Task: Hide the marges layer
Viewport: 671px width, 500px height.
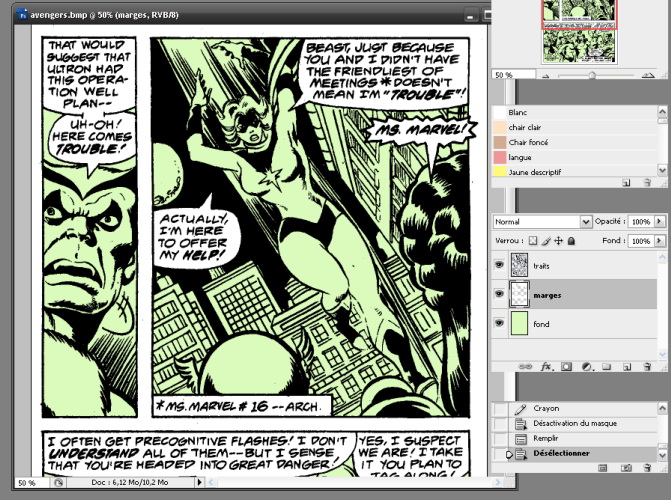Action: coord(499,294)
